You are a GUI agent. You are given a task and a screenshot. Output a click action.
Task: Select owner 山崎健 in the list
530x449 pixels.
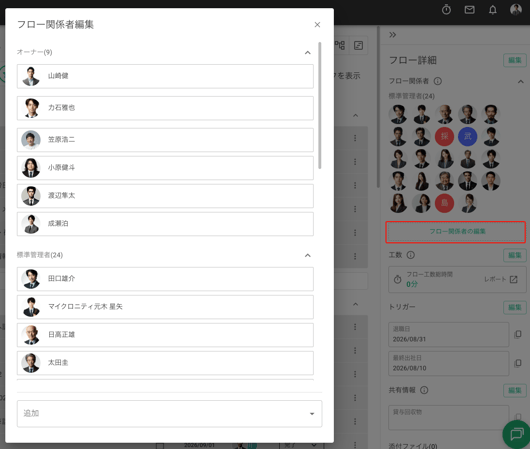165,76
